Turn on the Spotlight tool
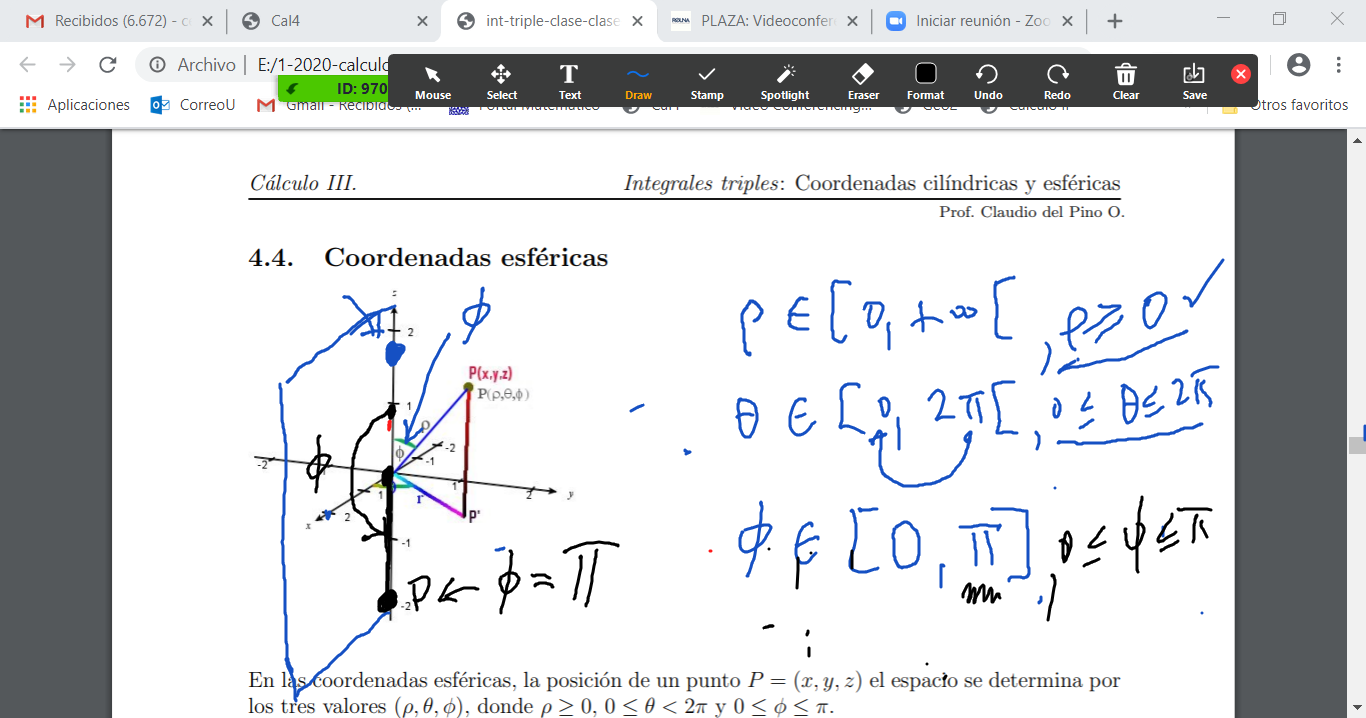Image resolution: width=1366 pixels, height=718 pixels. [785, 81]
